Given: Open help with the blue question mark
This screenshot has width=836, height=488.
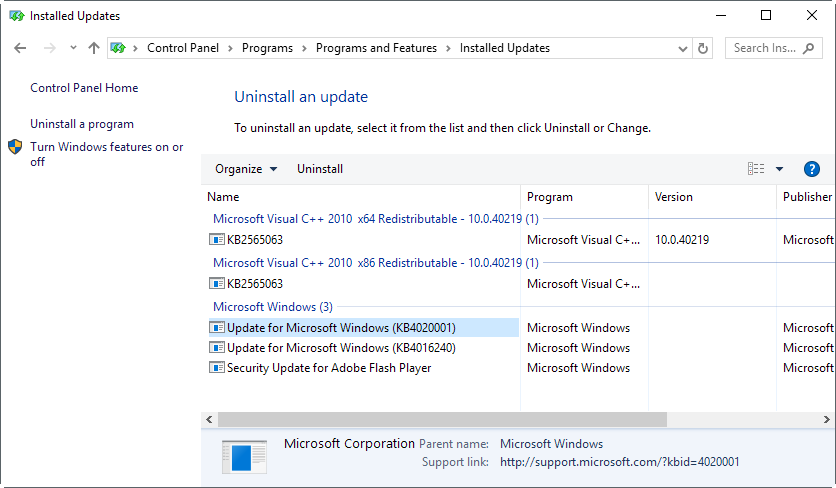Looking at the screenshot, I should (x=811, y=169).
